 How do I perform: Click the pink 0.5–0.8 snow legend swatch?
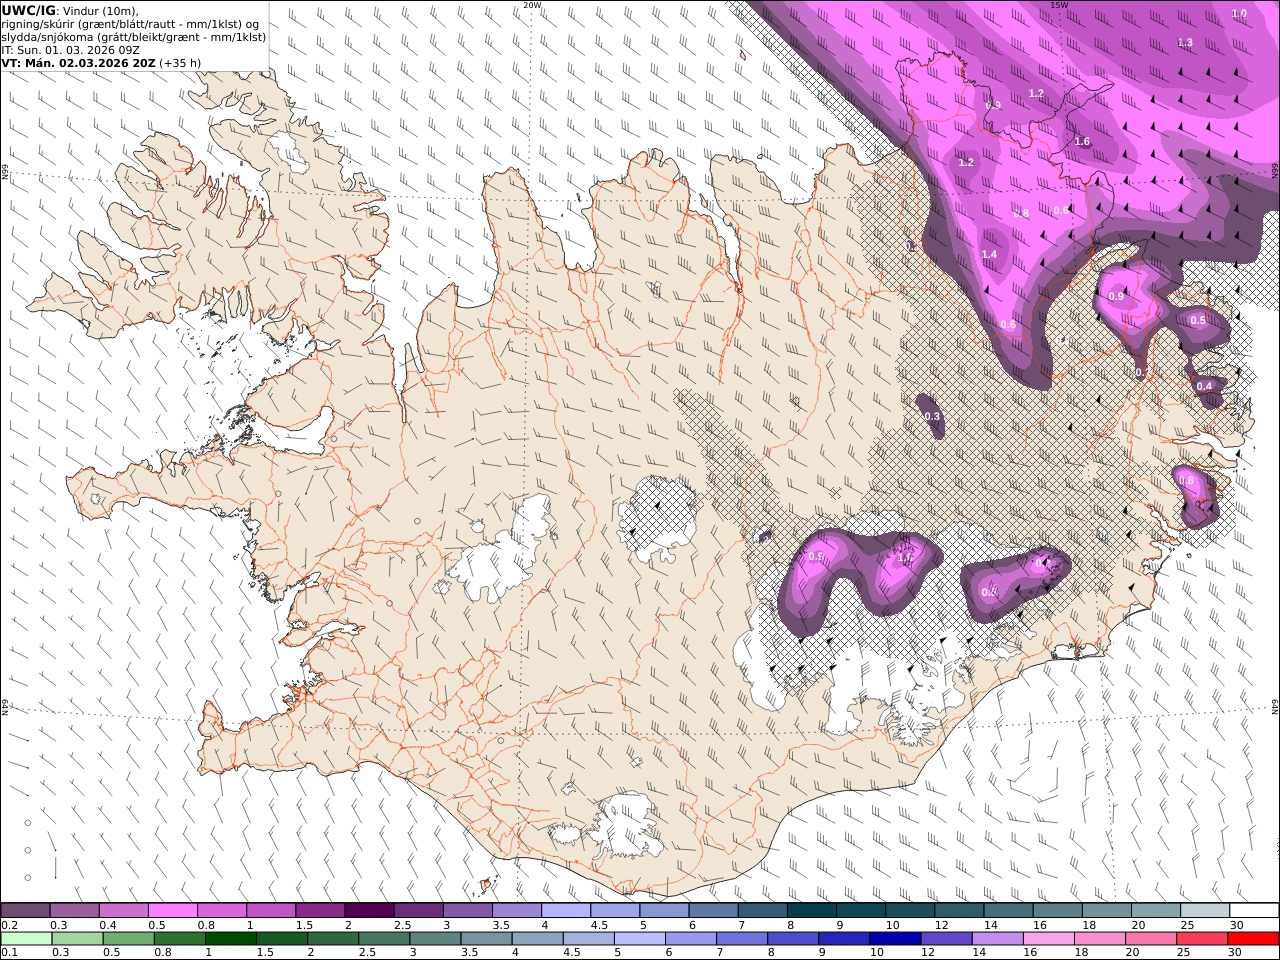point(172,911)
